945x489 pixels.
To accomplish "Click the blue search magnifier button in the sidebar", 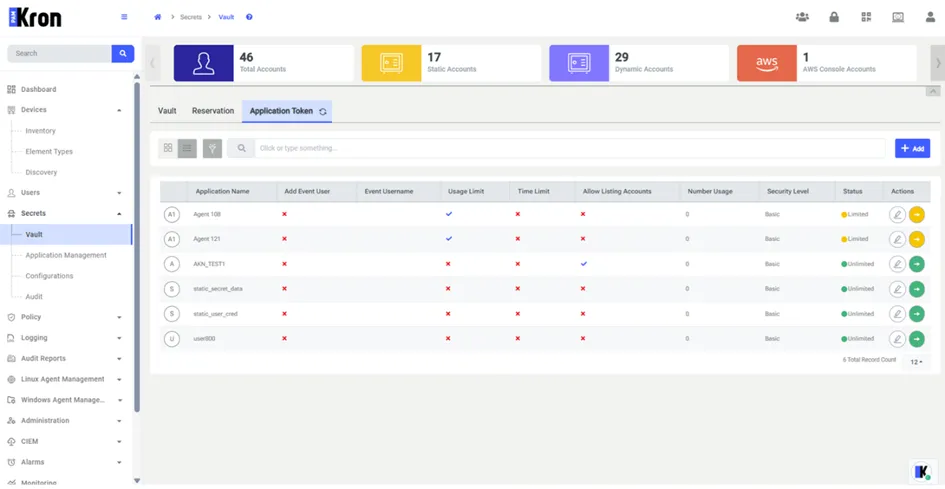I will (123, 53).
